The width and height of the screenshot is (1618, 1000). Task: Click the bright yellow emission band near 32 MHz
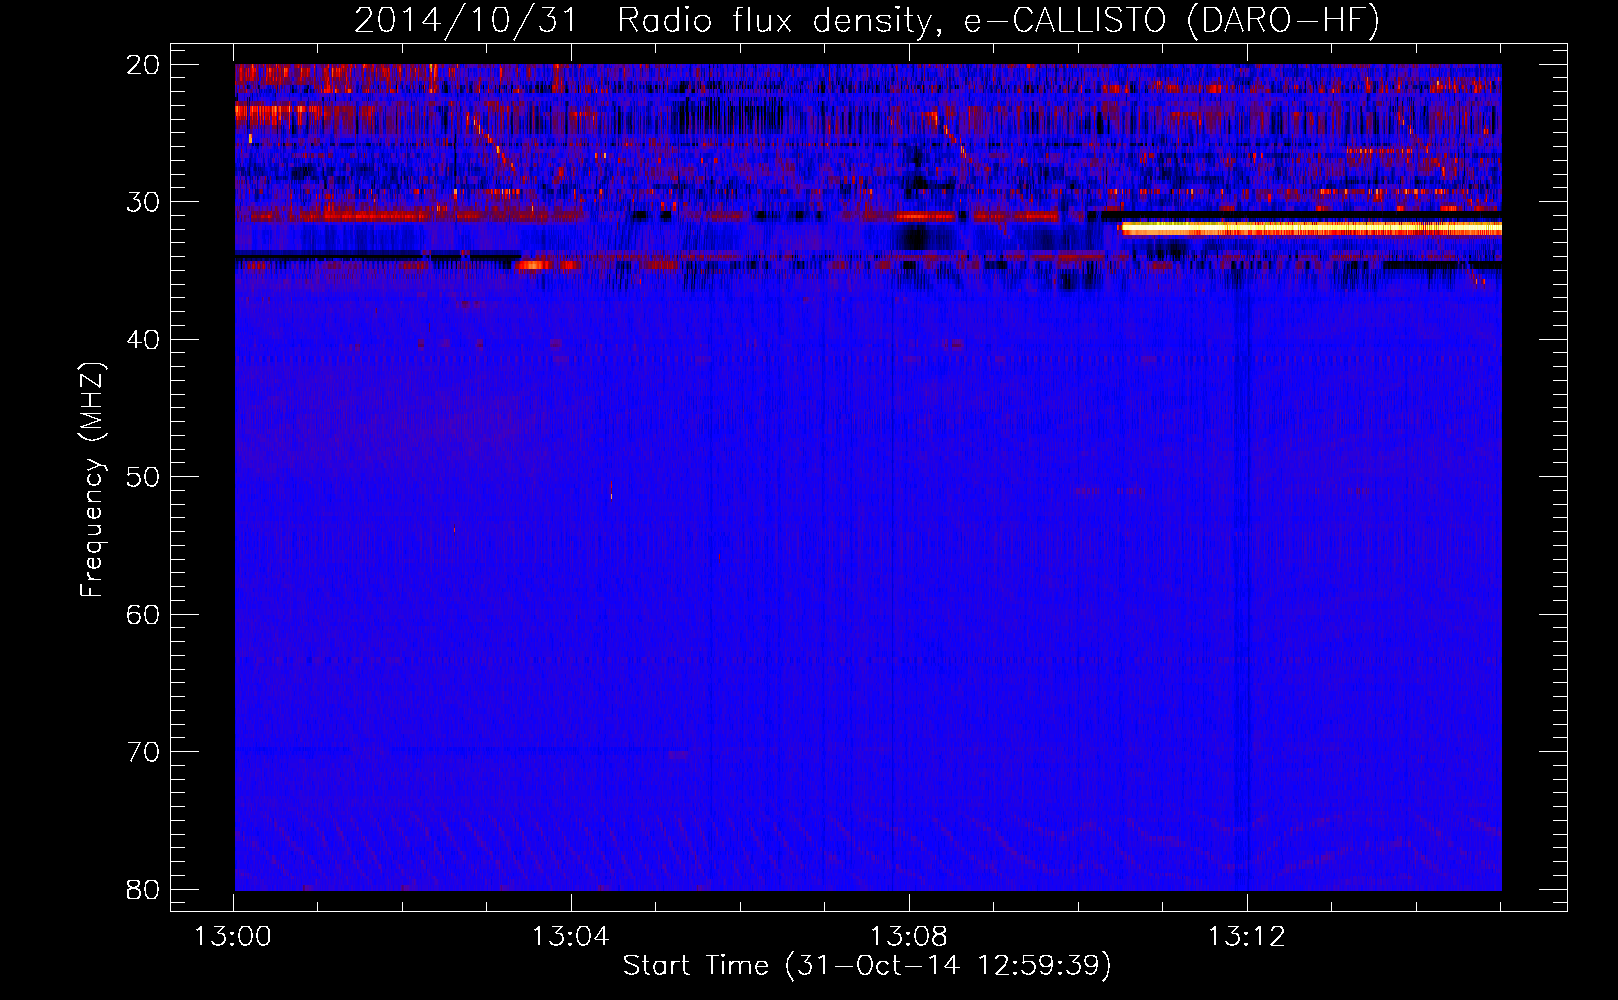click(1311, 229)
